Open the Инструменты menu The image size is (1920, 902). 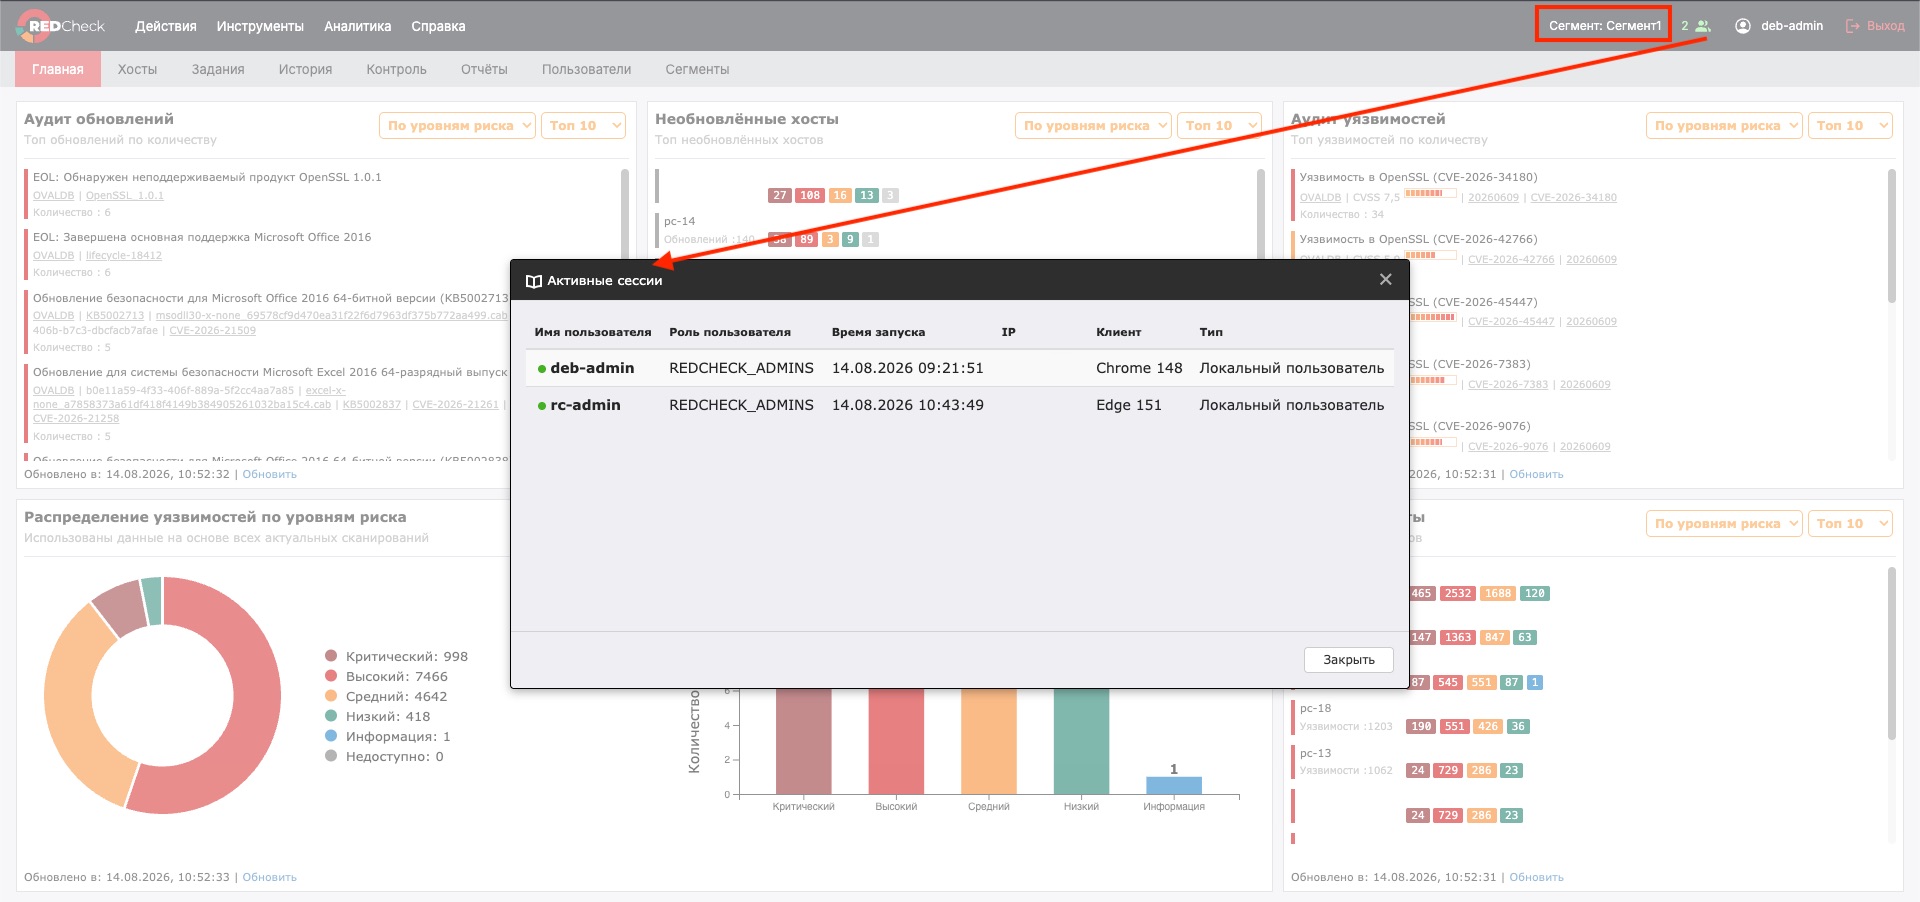tap(260, 26)
